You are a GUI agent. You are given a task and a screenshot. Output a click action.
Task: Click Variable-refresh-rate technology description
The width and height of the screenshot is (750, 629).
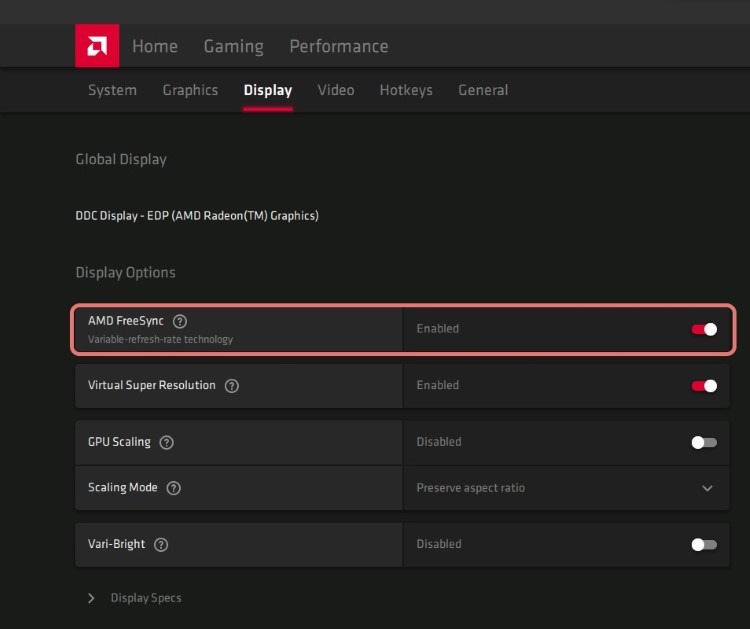[x=160, y=340]
